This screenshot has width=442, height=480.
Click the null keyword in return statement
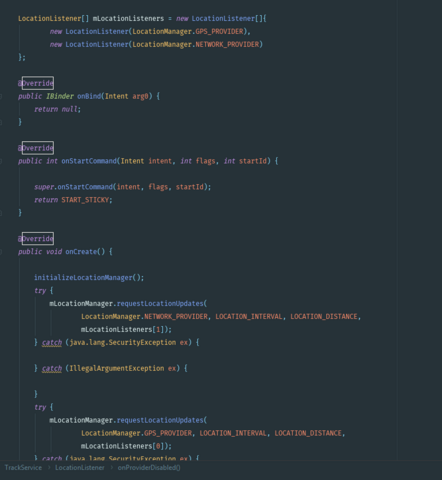(x=69, y=109)
